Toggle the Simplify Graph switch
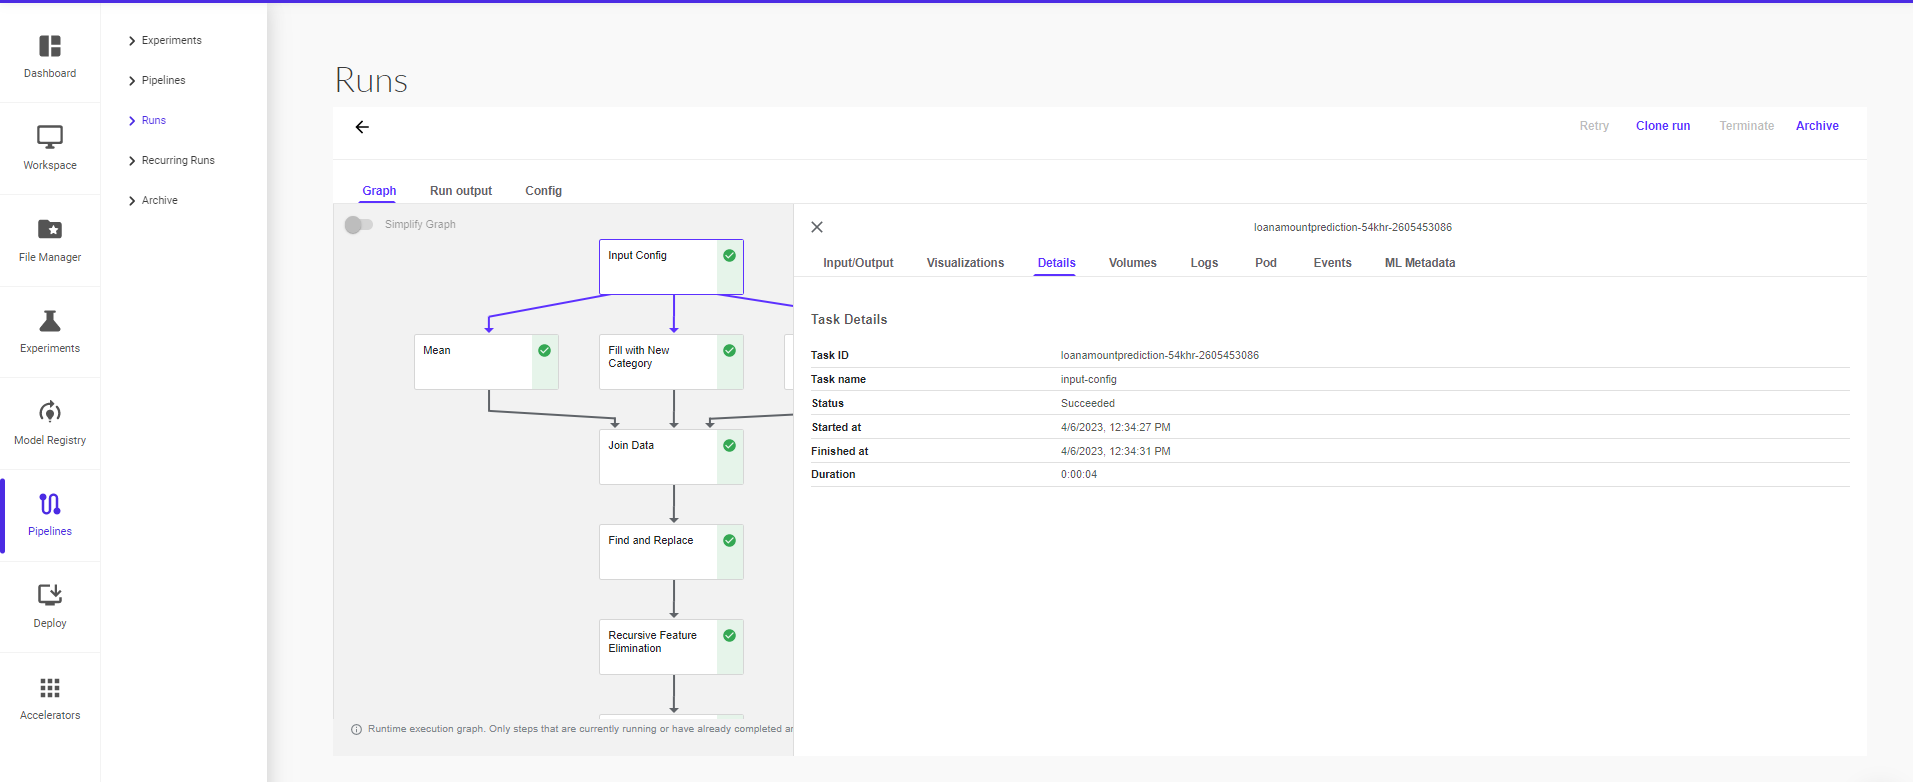Image resolution: width=1913 pixels, height=782 pixels. tap(359, 225)
